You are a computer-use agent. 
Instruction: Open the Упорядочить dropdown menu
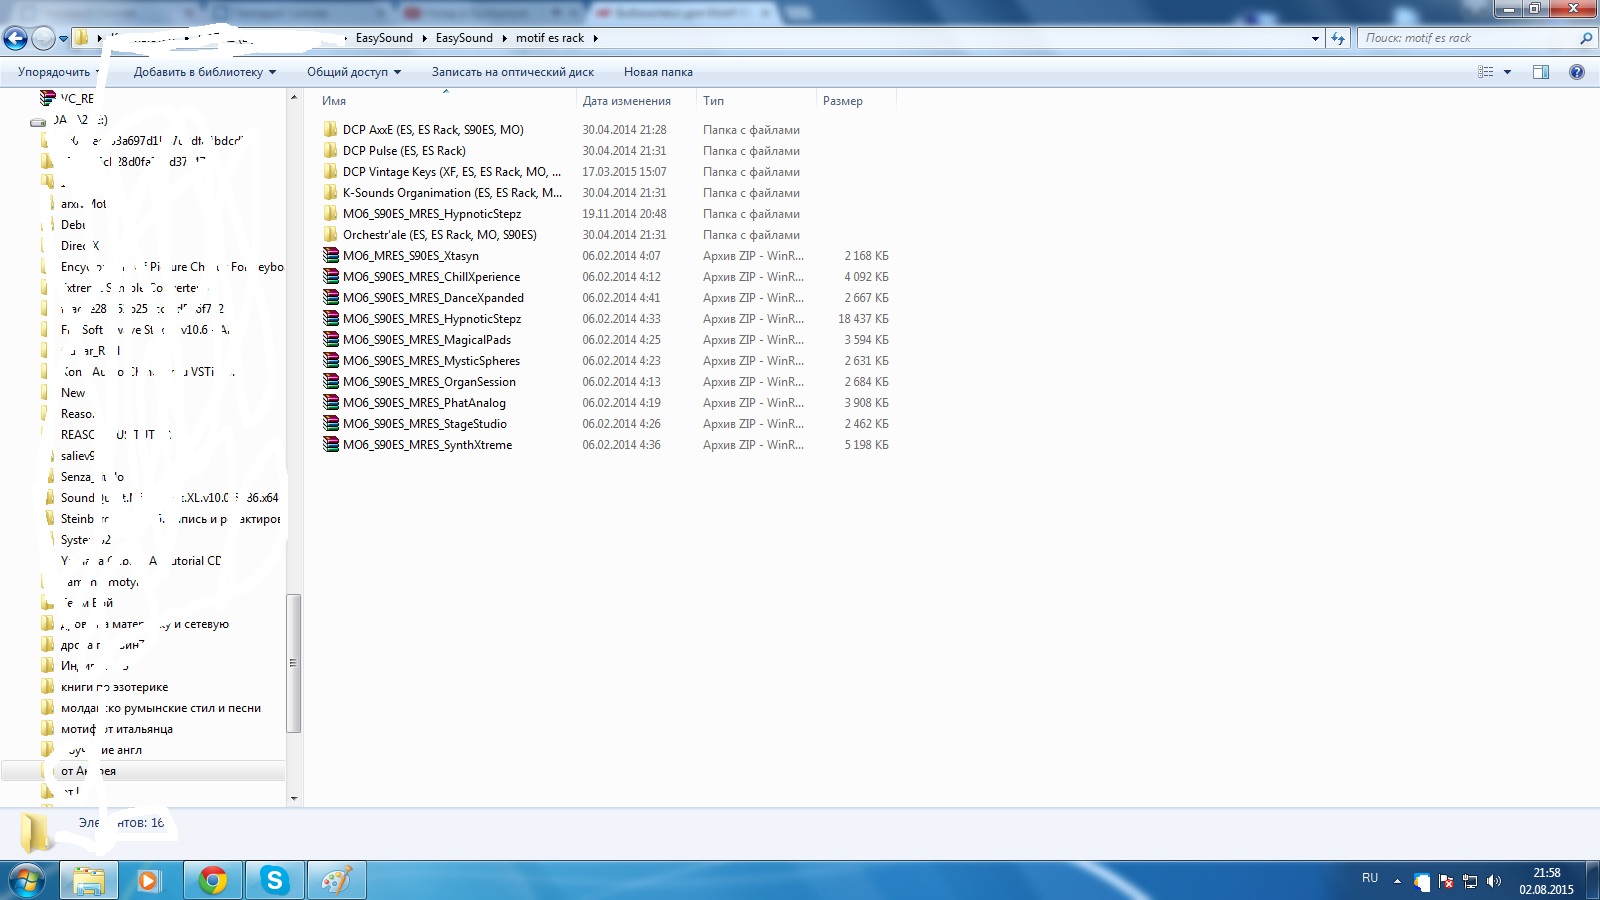click(59, 72)
